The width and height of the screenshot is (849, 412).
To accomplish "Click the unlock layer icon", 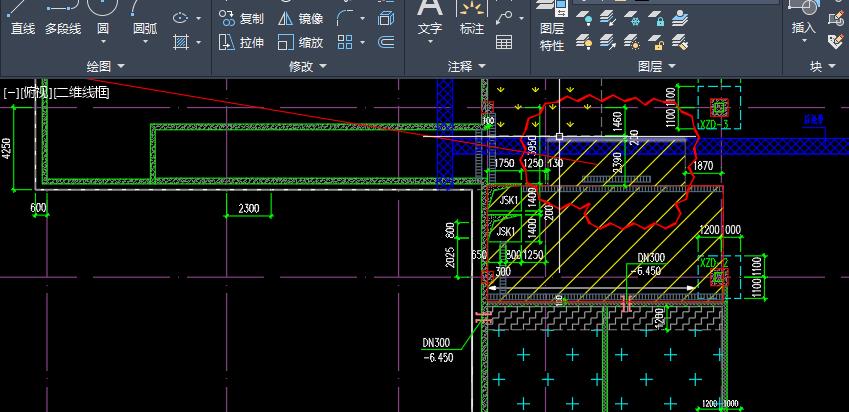I will click(656, 42).
